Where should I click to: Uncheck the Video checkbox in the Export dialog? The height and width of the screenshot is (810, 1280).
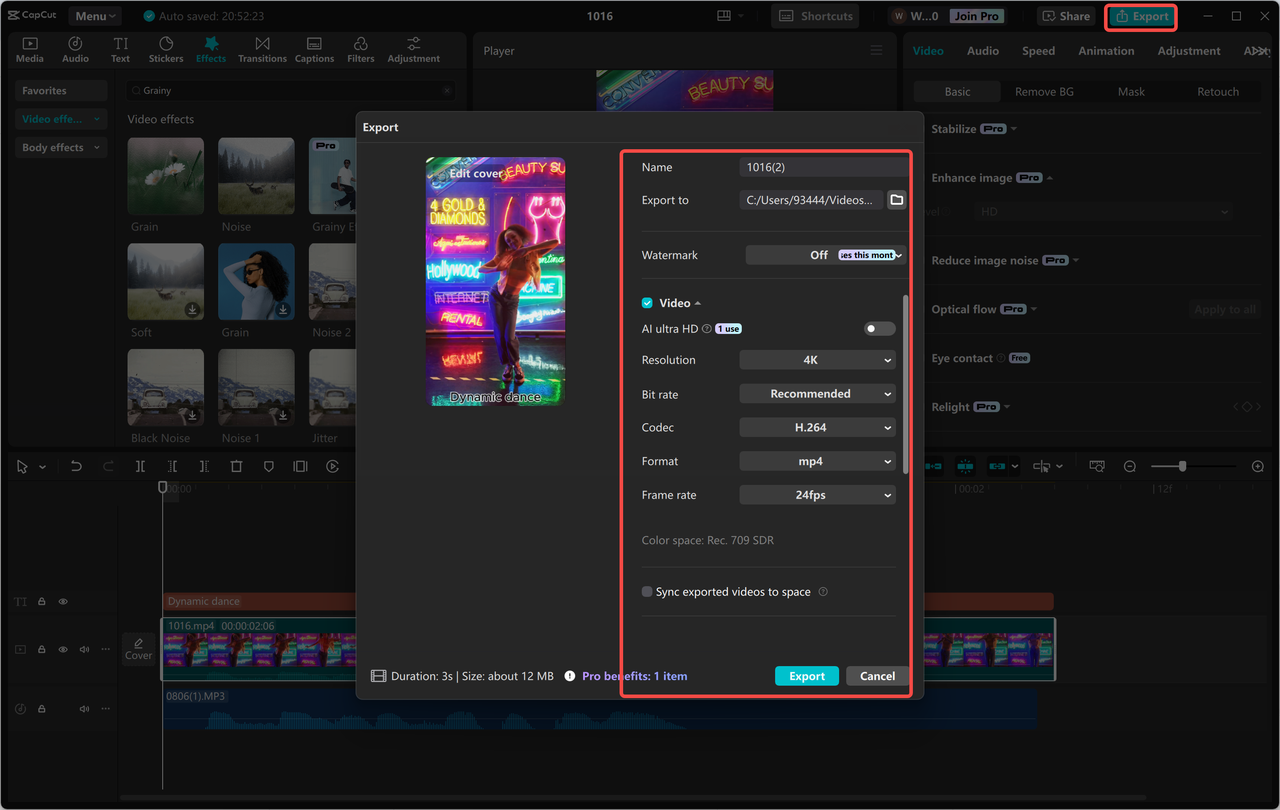pos(646,302)
